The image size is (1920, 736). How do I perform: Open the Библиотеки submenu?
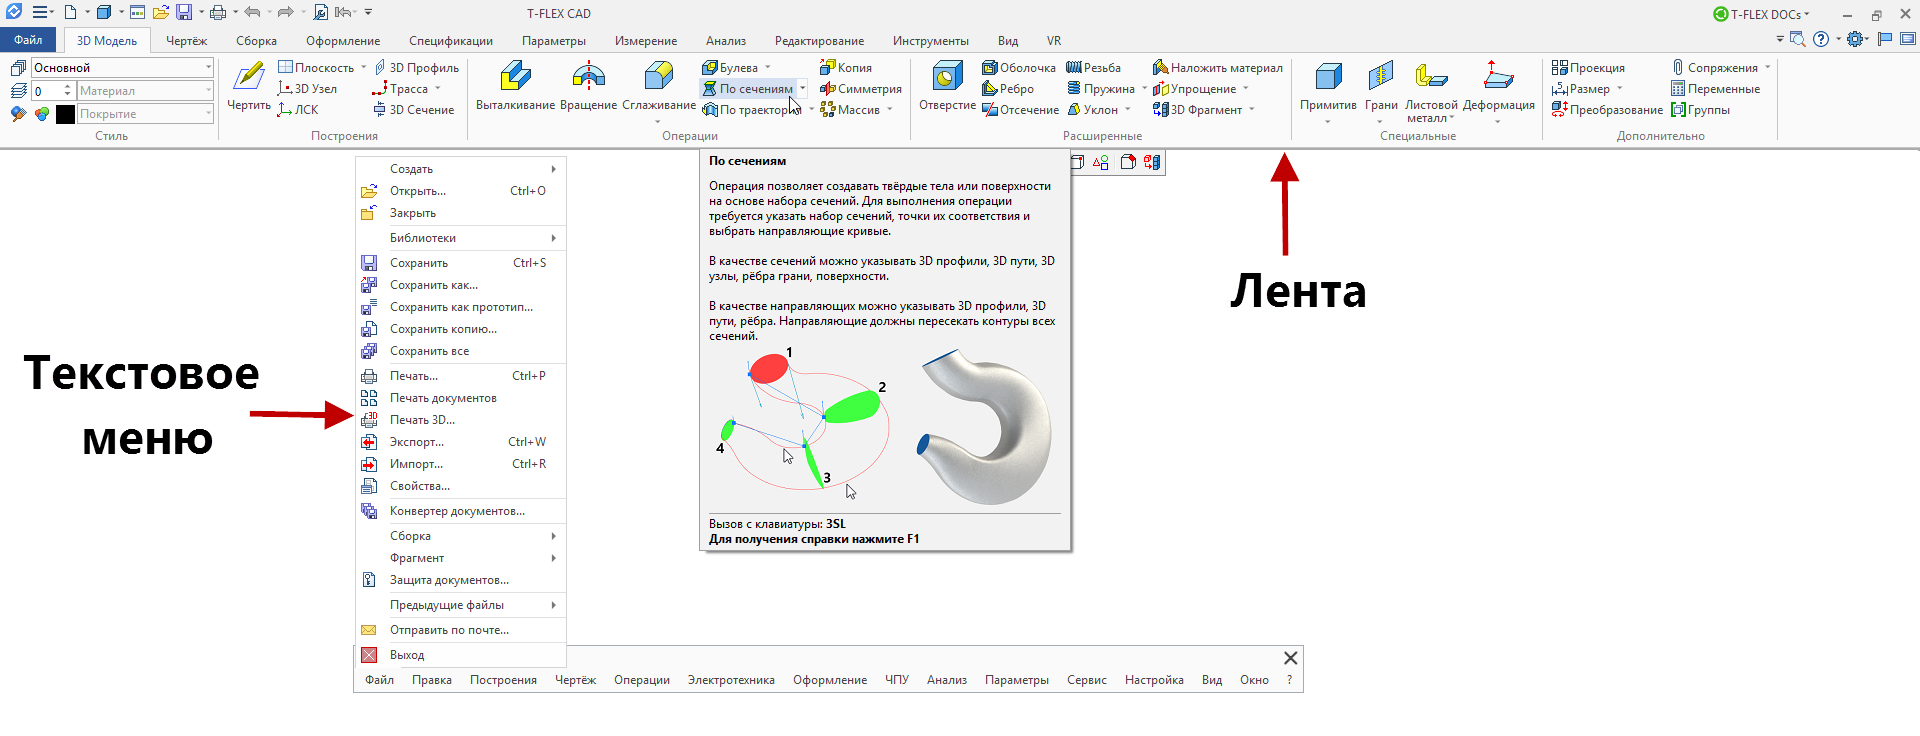tap(461, 238)
